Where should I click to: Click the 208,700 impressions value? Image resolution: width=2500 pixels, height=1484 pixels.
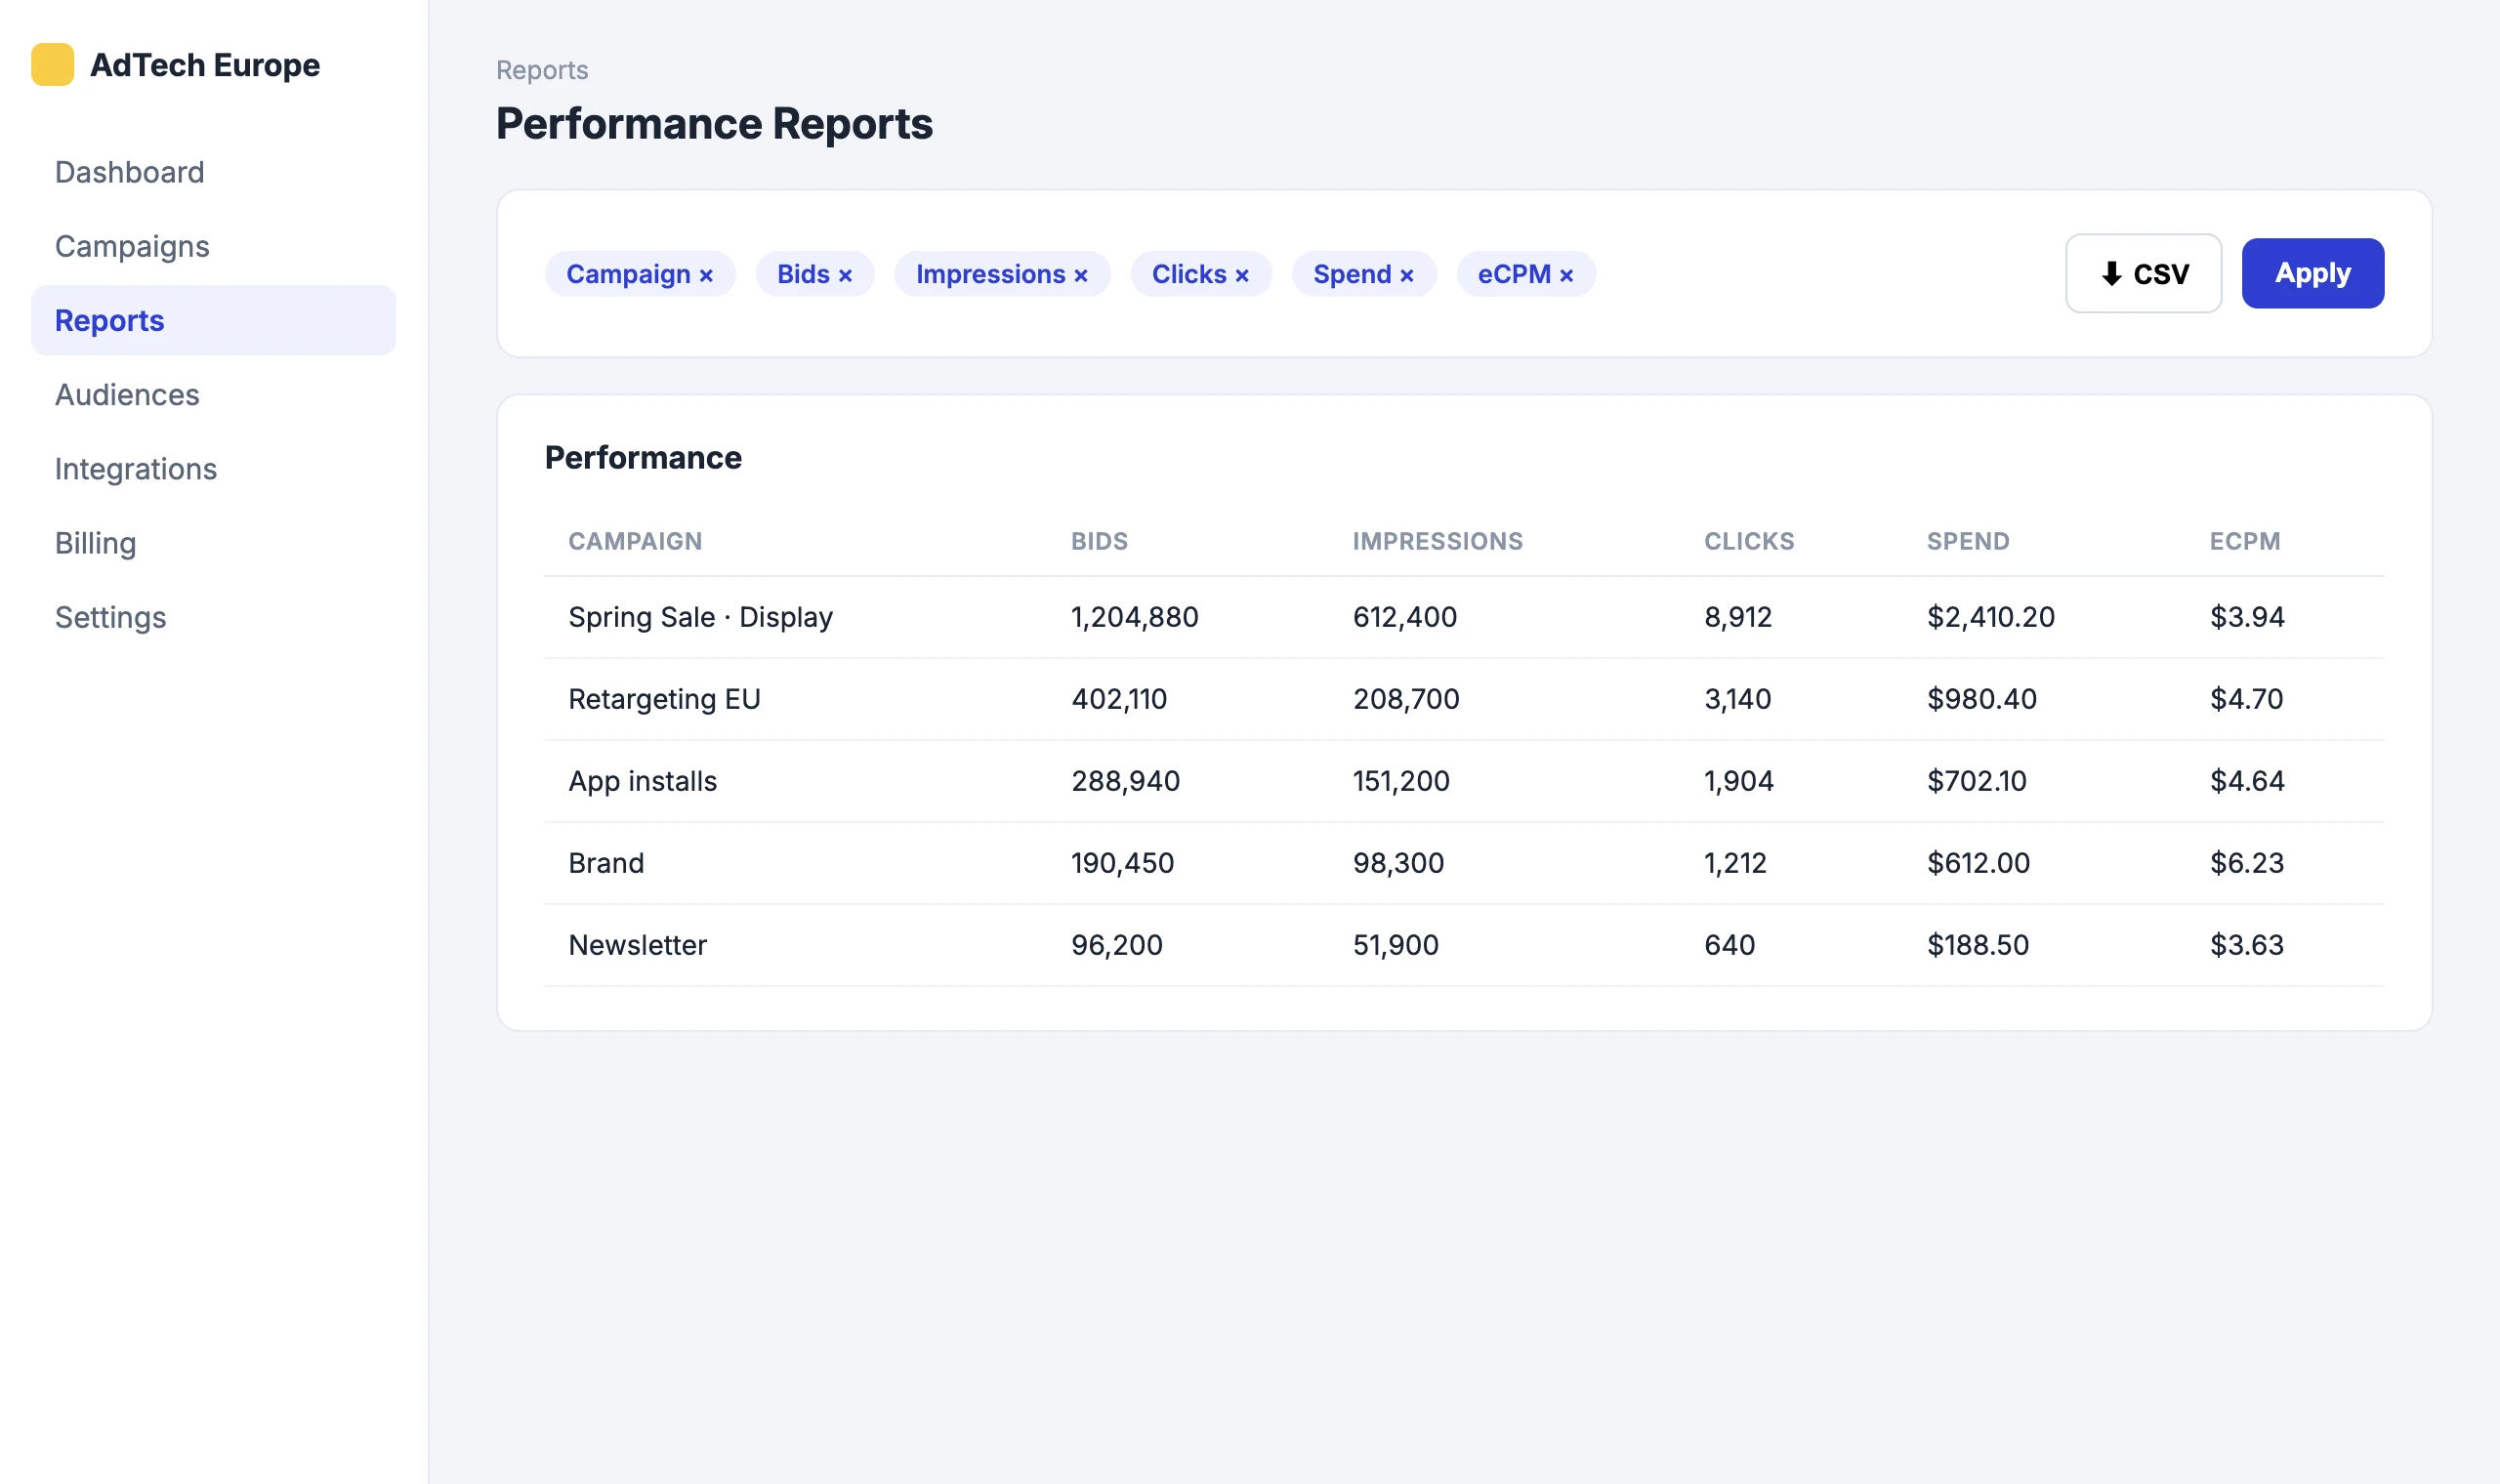[x=1406, y=699]
